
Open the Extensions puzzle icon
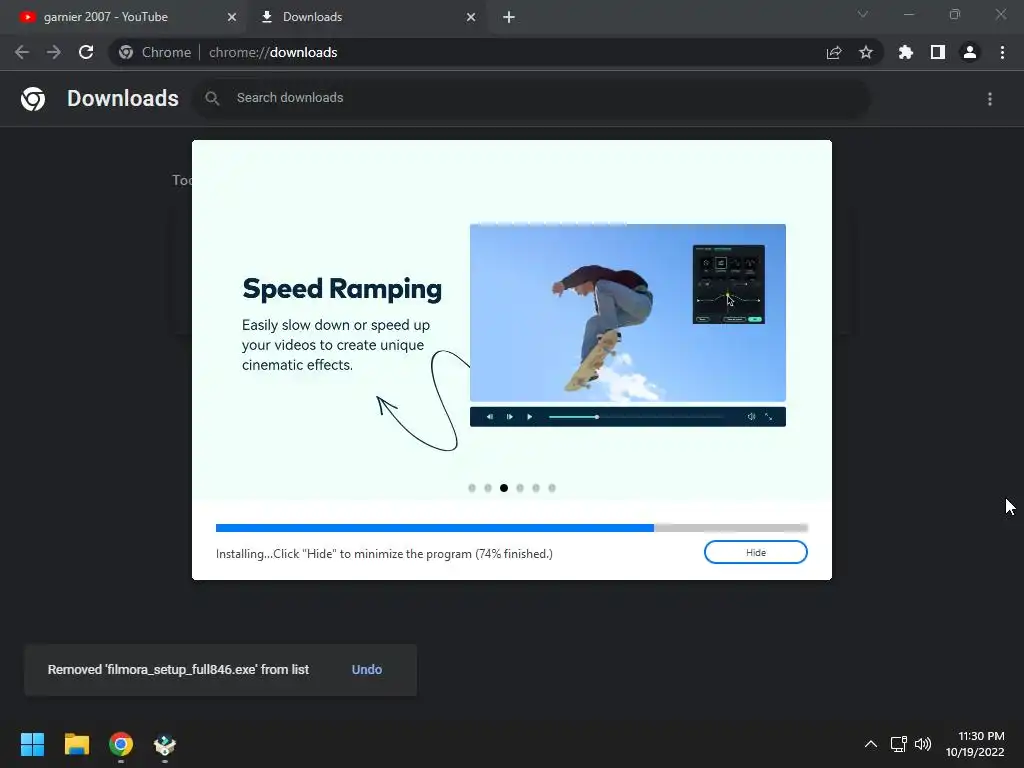905,52
